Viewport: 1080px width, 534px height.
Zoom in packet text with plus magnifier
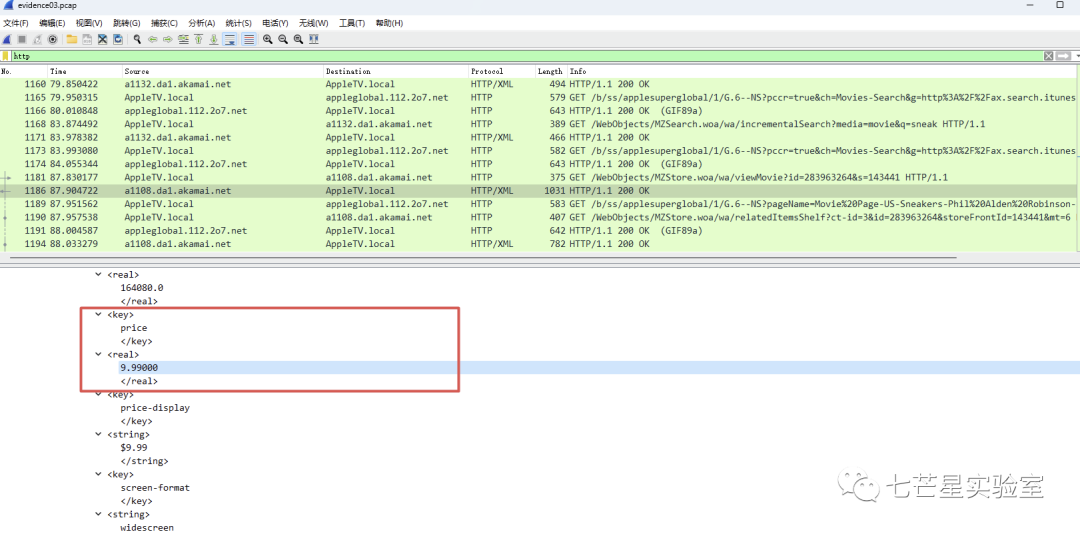267,39
